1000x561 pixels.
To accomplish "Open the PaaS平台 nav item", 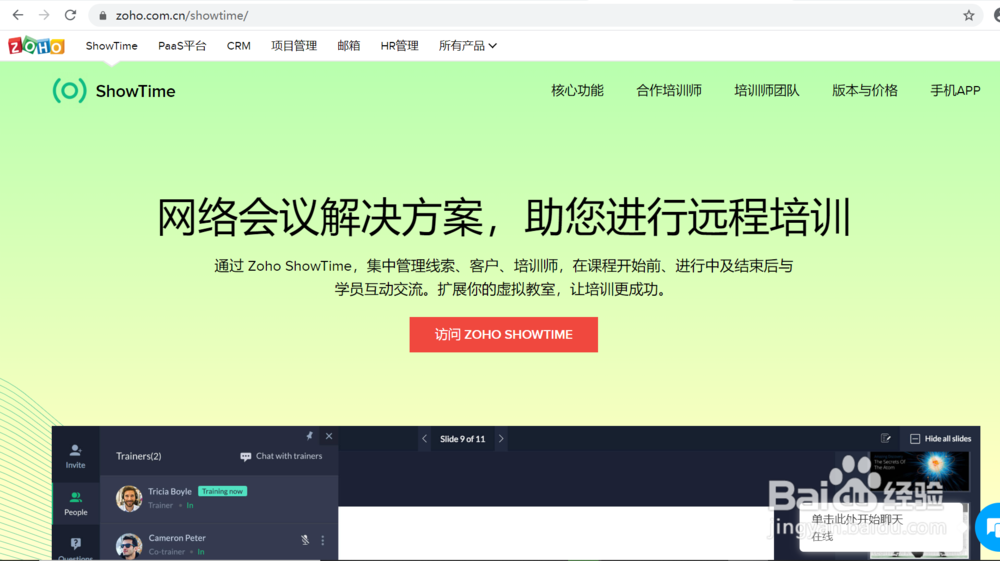I will [x=182, y=46].
